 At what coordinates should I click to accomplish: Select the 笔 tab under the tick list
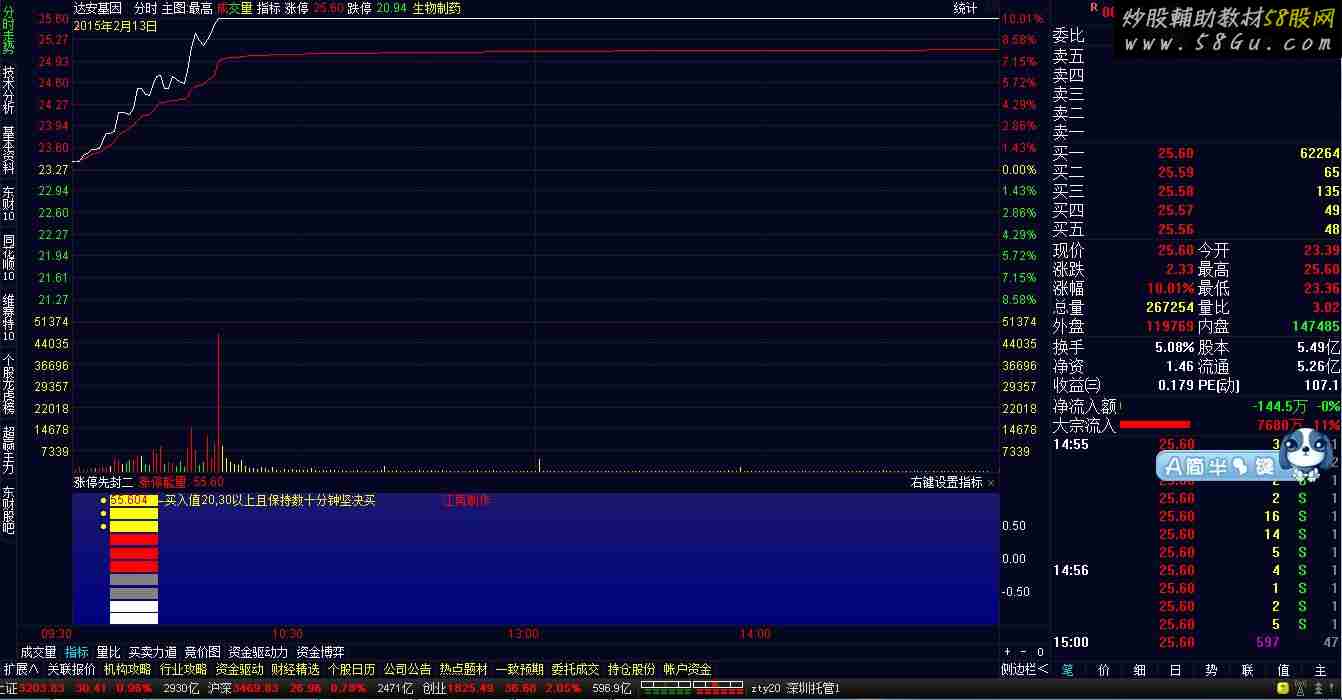coord(1068,670)
